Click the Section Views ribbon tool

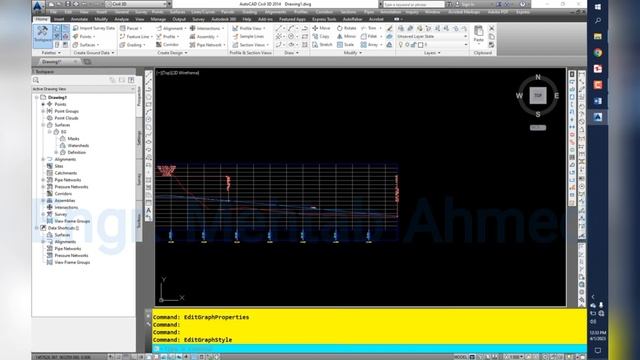pos(250,45)
